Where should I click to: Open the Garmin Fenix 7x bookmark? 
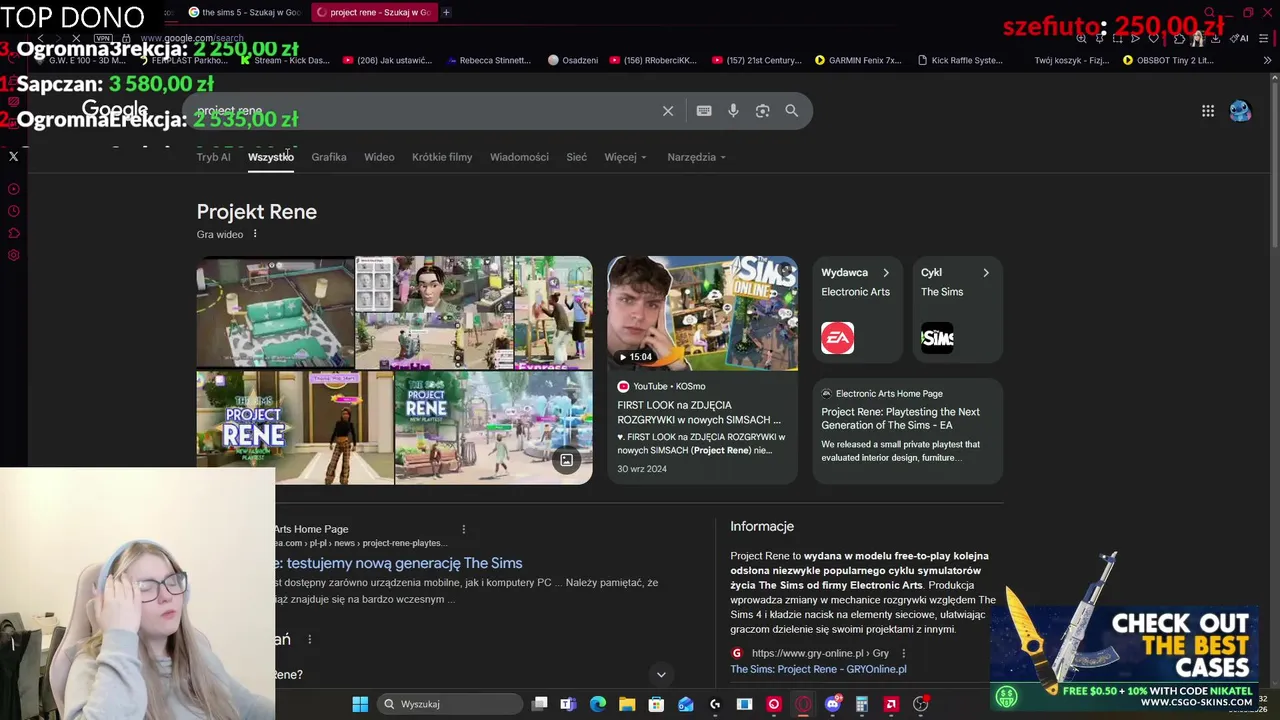pyautogui.click(x=858, y=60)
